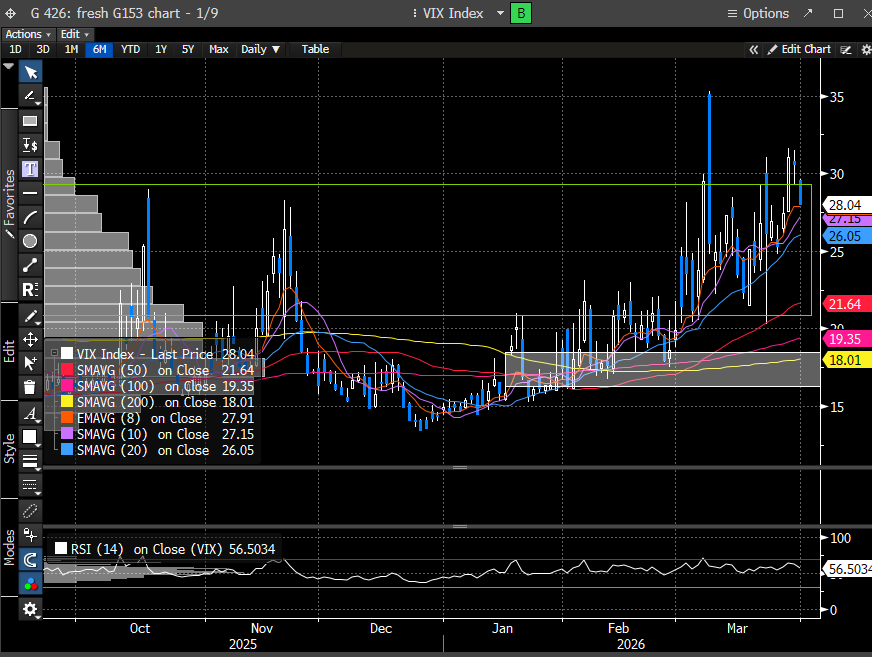Click the blue SMAVG (20) color swatch

(x=67, y=449)
